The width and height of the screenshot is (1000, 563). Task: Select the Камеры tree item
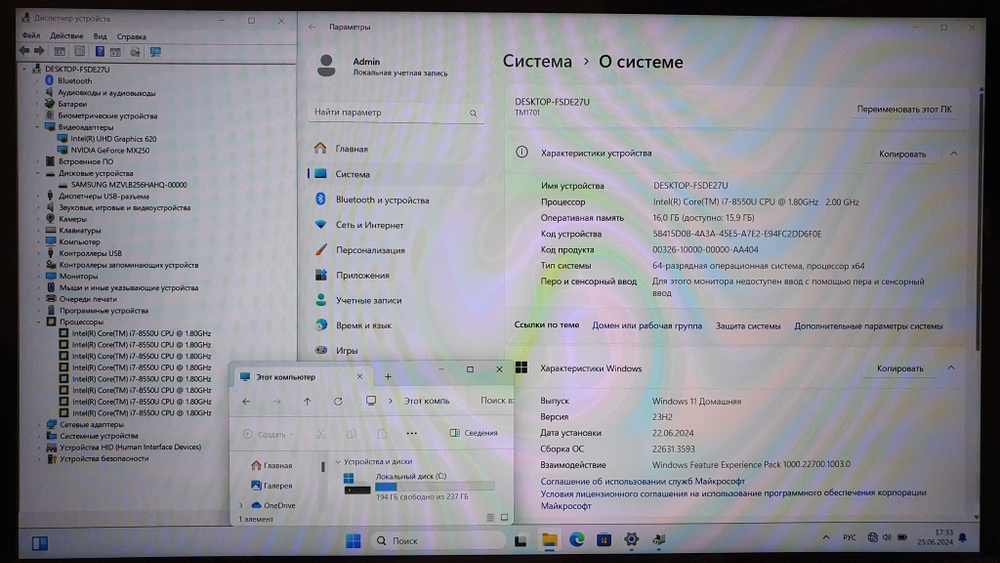coord(73,219)
